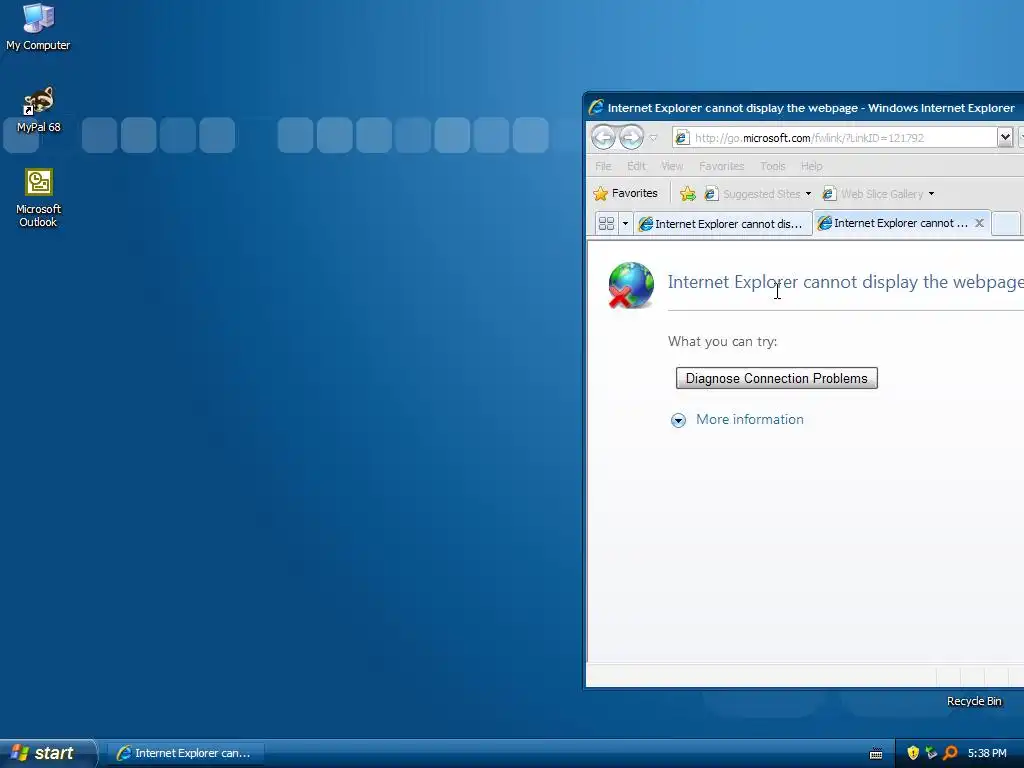Click the Start button
Screen dimensions: 1024x768
47,753
